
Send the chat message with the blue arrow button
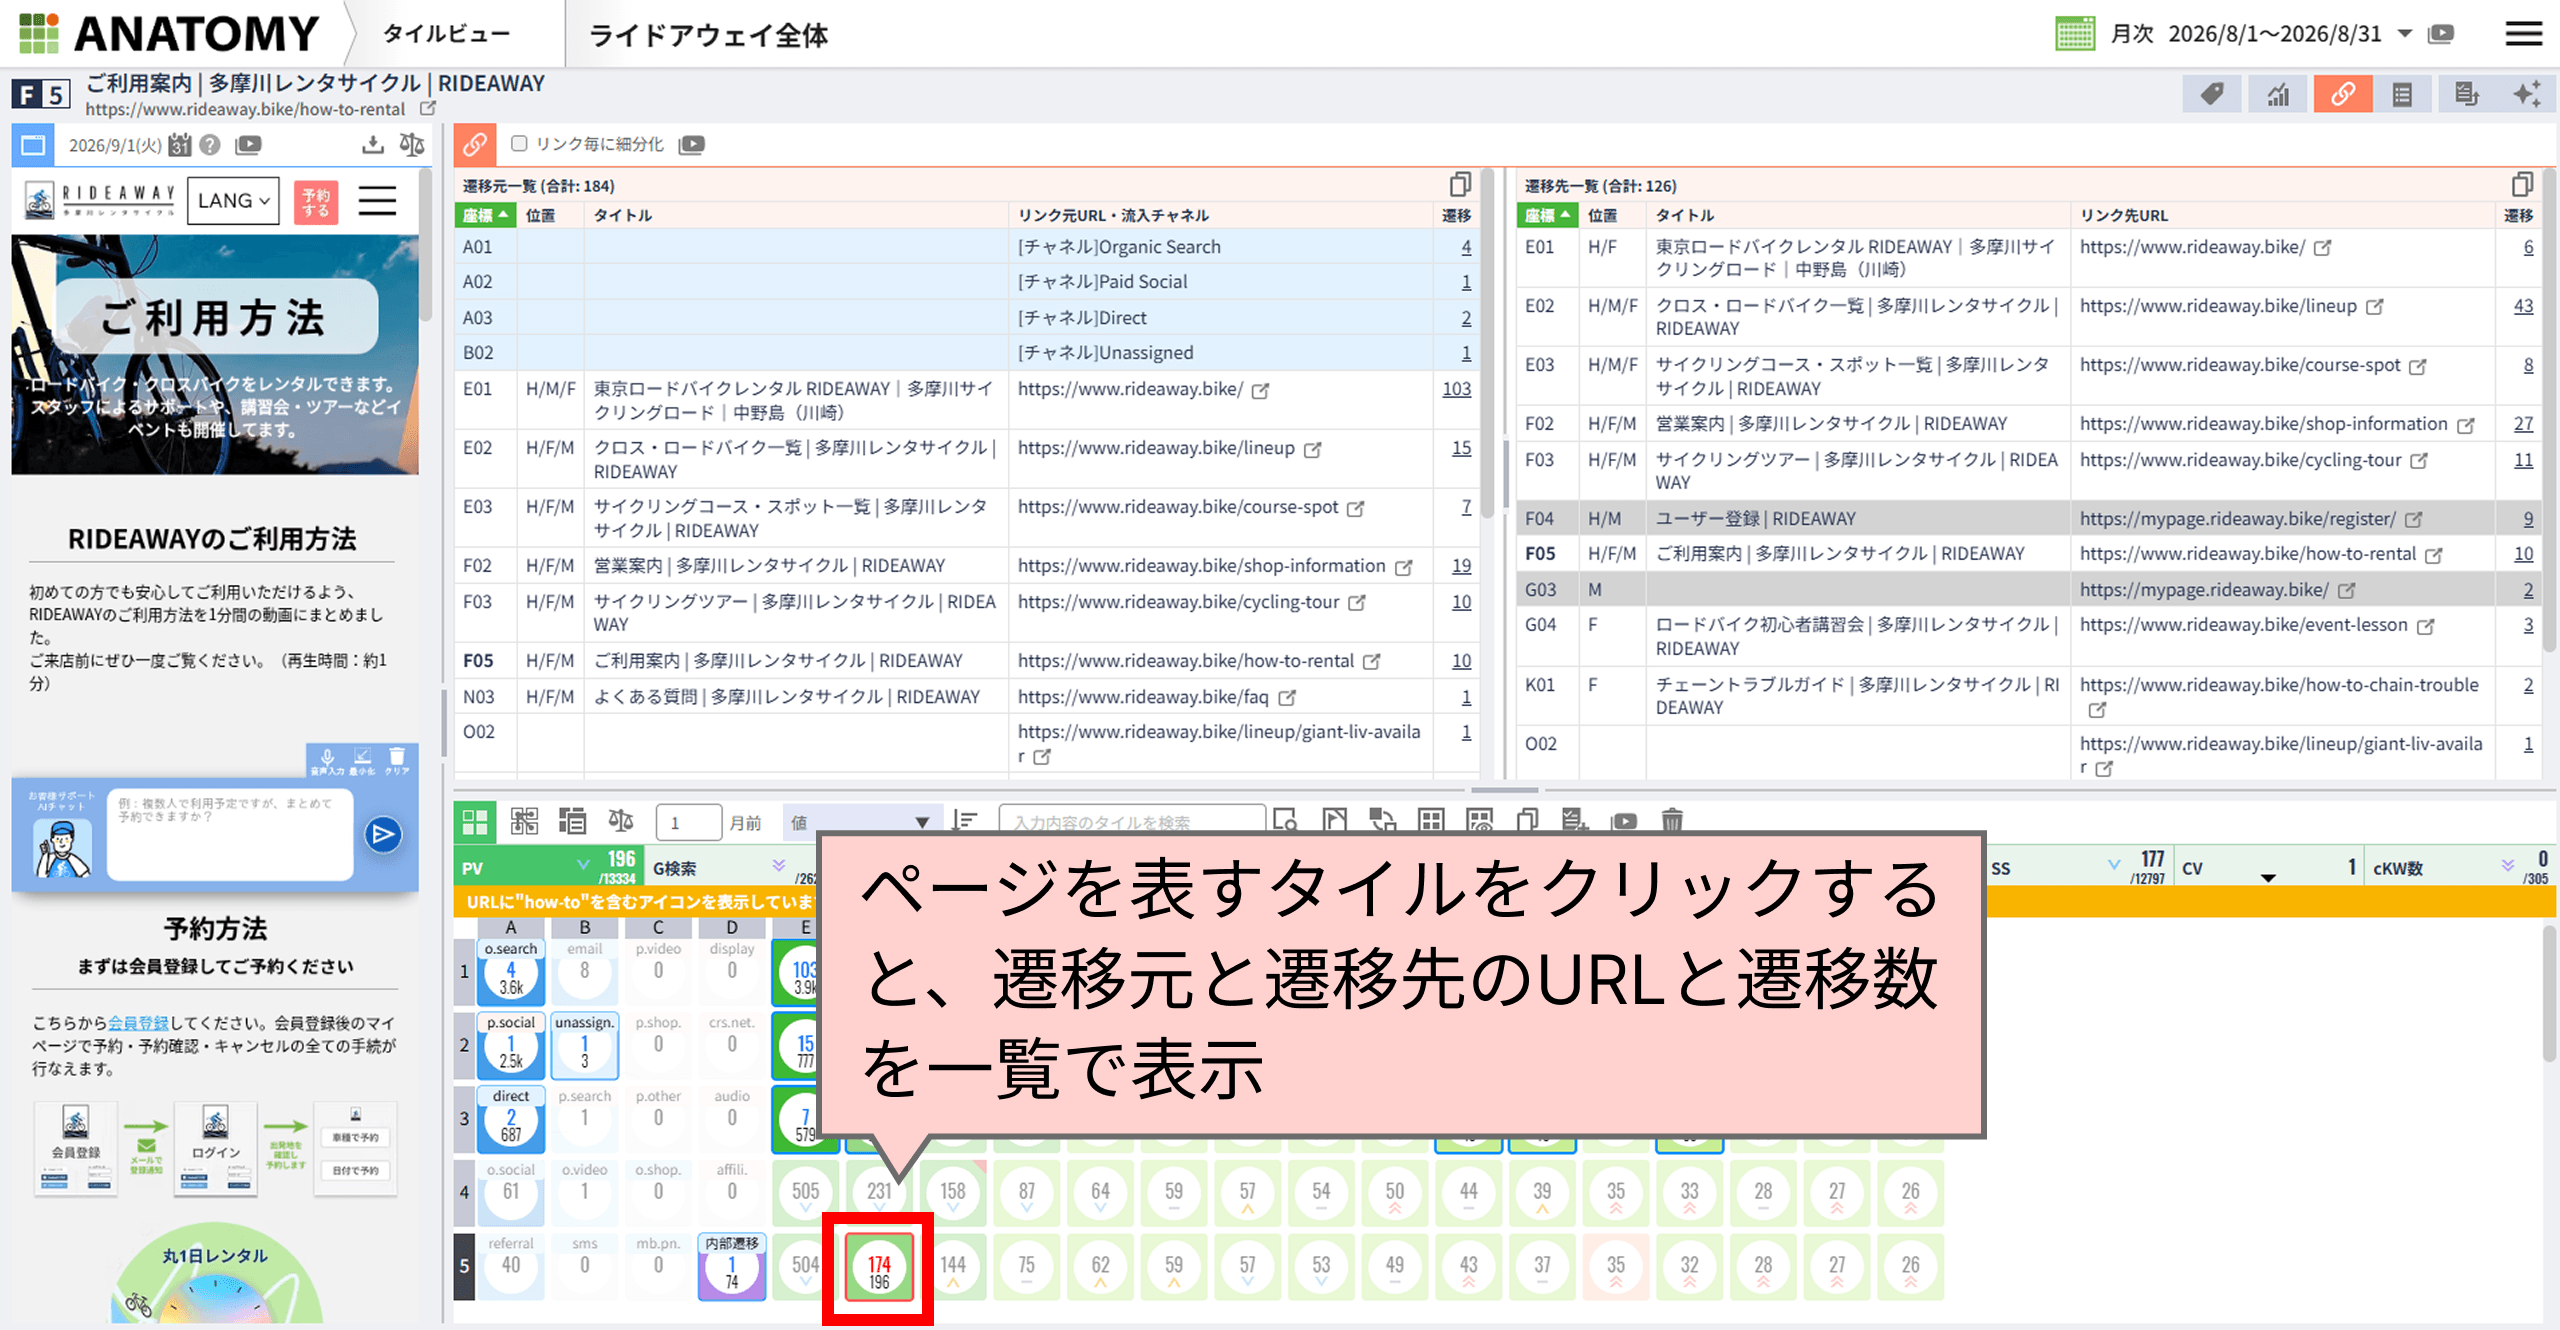383,834
